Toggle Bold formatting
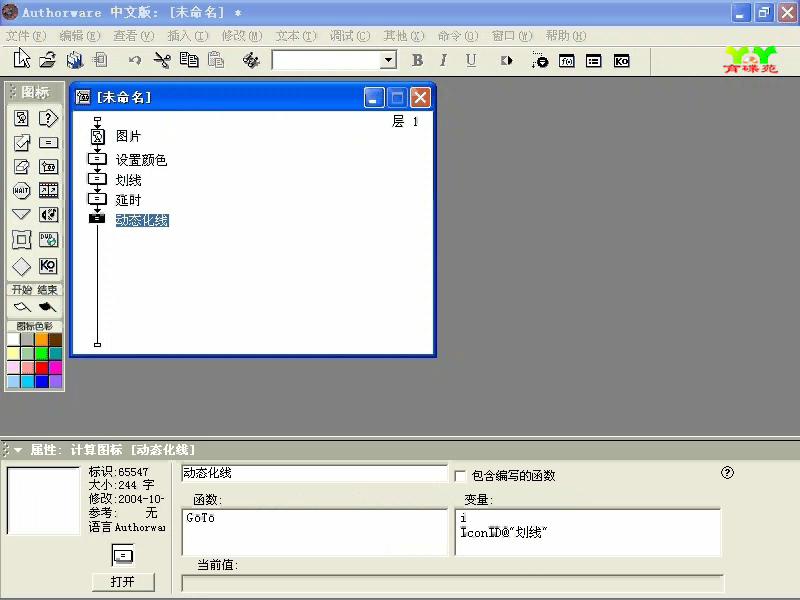 (417, 60)
